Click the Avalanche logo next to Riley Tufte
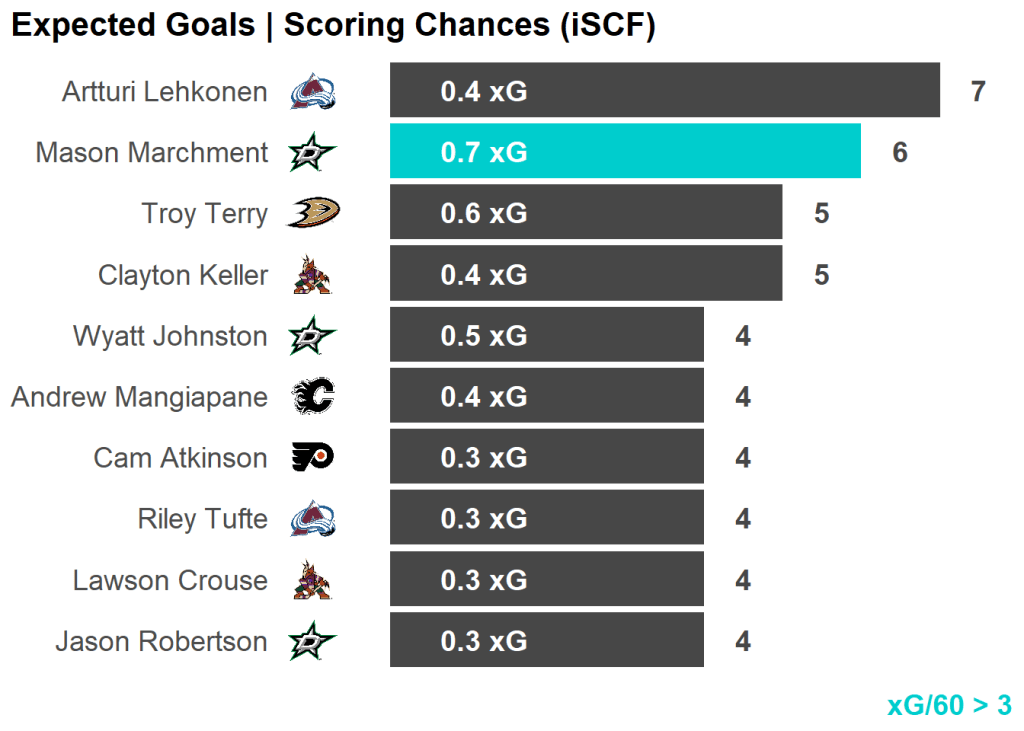Screen dimensions: 1024x731 312,520
